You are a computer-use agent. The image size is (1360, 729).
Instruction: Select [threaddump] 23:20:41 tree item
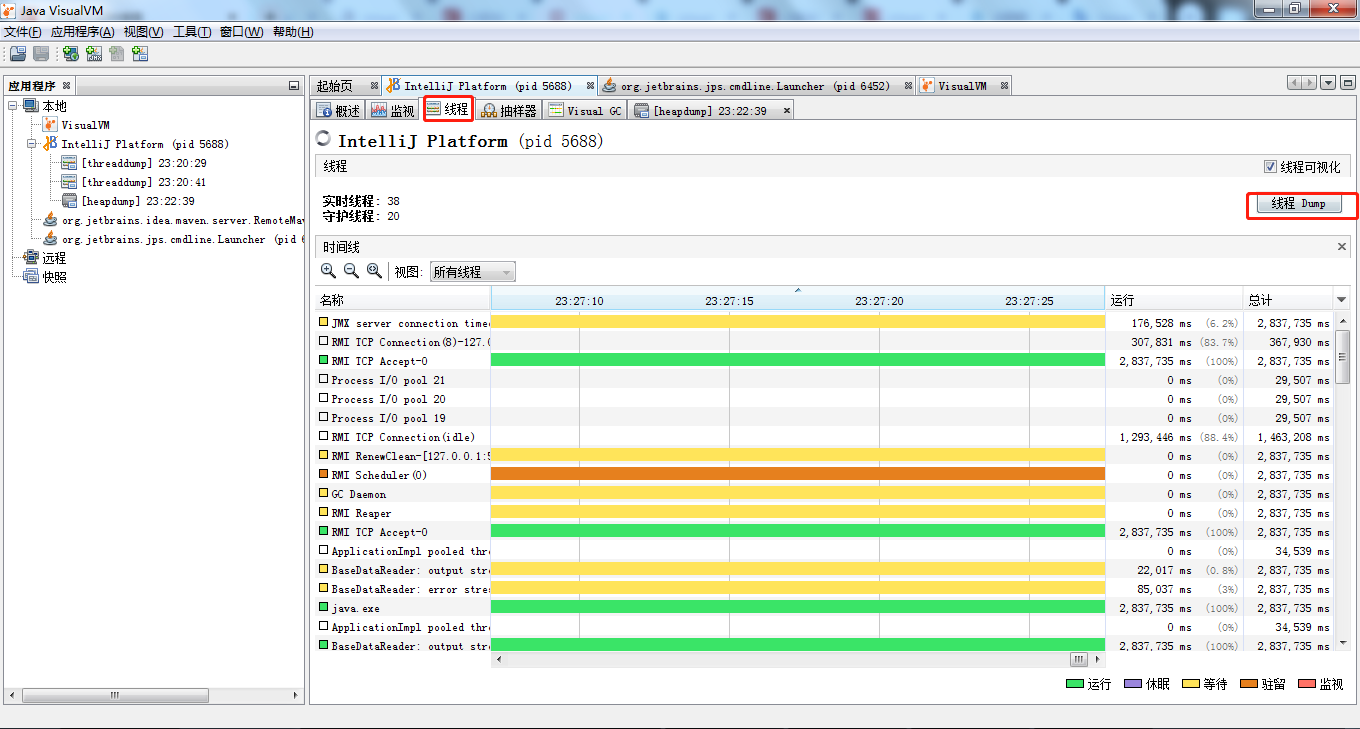(143, 182)
